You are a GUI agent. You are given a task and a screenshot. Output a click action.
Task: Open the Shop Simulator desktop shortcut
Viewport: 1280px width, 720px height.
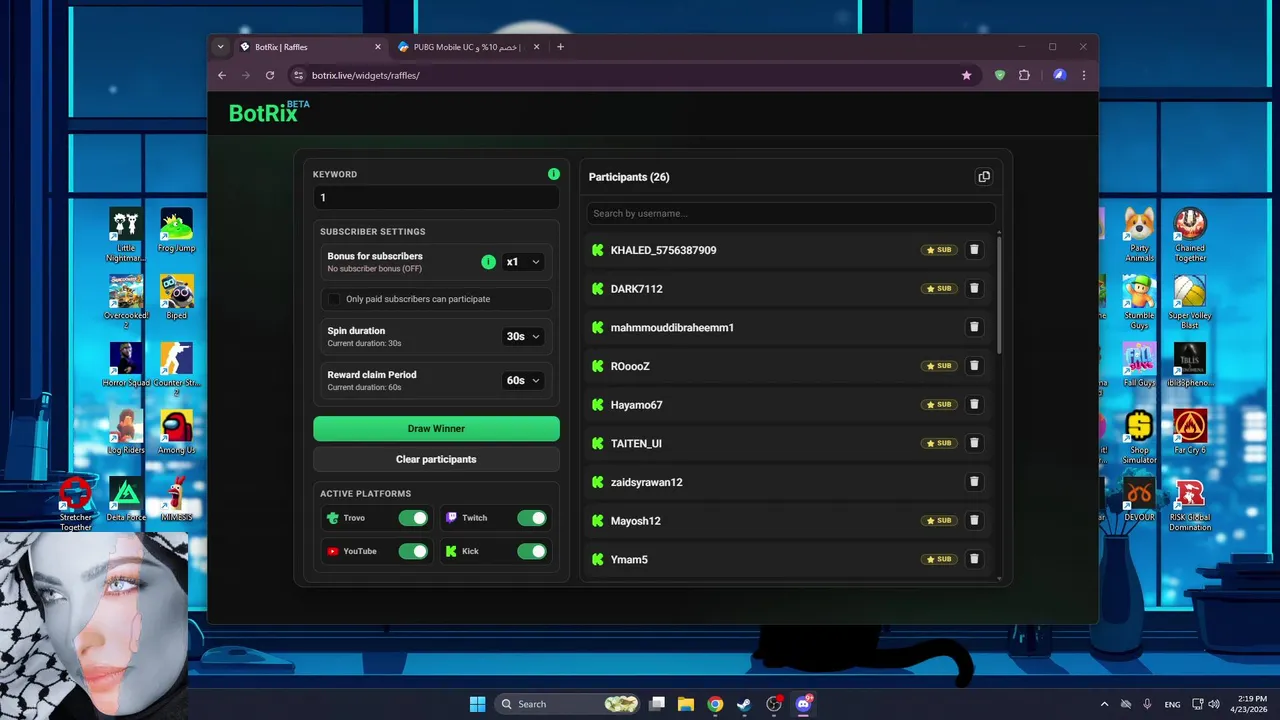click(1138, 437)
